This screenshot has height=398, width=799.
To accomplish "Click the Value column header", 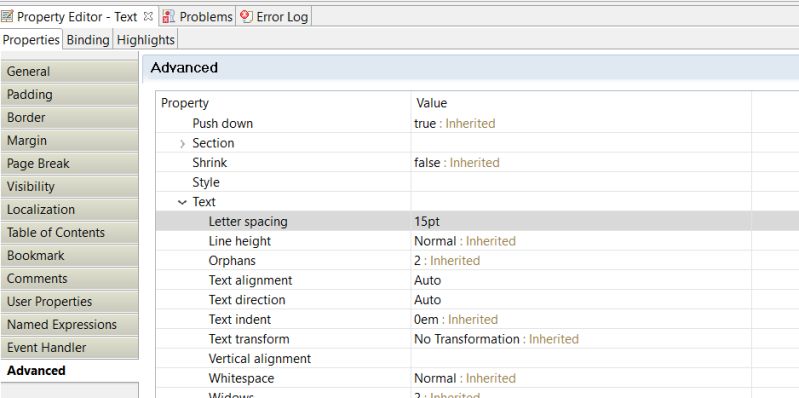I will [581, 103].
